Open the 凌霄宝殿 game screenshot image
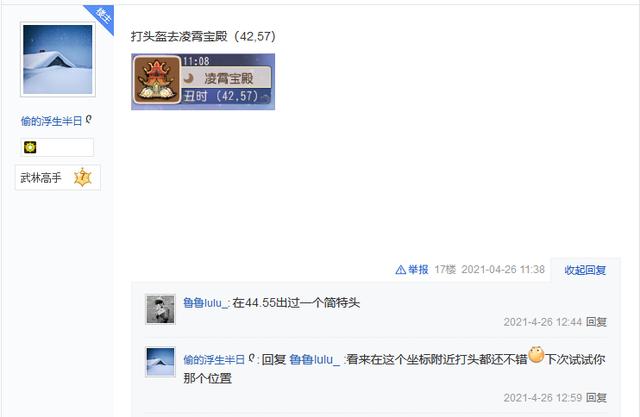This screenshot has height=417, width=640. pyautogui.click(x=203, y=82)
